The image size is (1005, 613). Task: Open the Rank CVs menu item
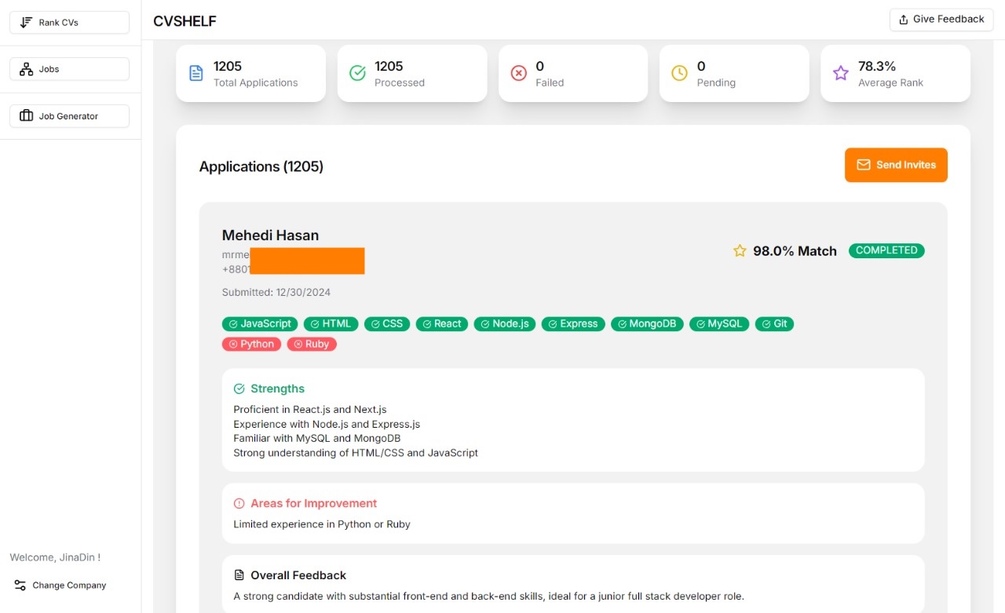coord(69,22)
